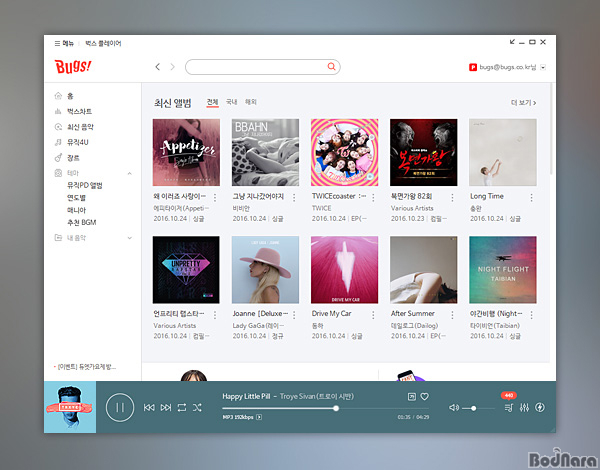Viewport: 600px width, 470px height.
Task: Open the playlist queue icon
Action: tap(509, 408)
